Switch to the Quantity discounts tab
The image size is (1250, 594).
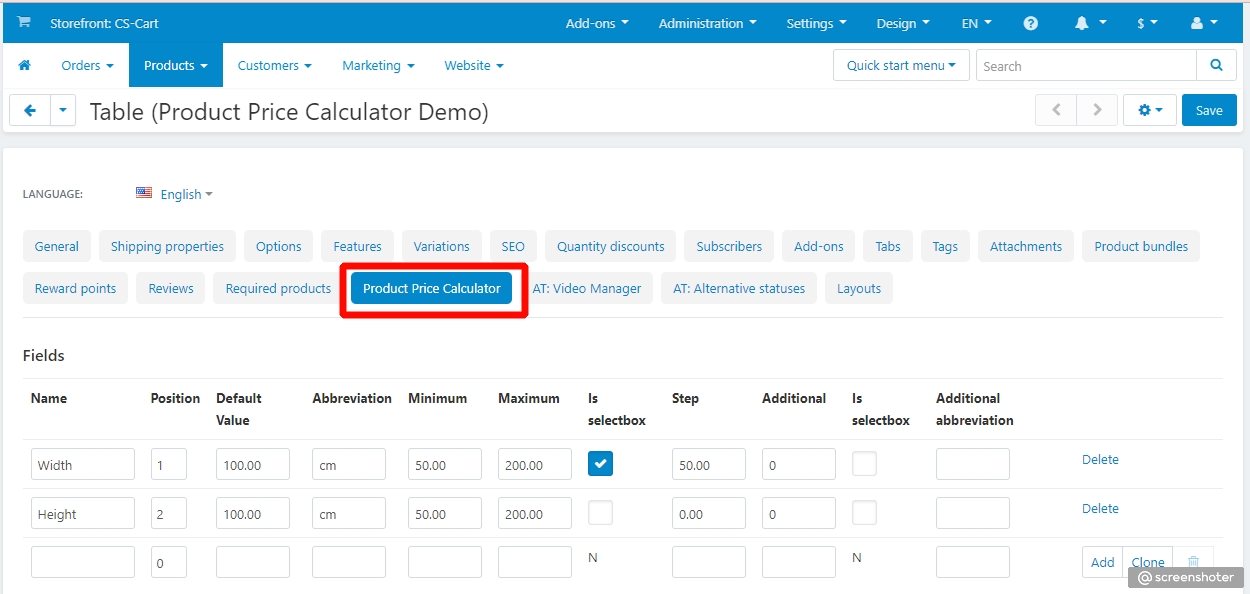click(x=610, y=246)
